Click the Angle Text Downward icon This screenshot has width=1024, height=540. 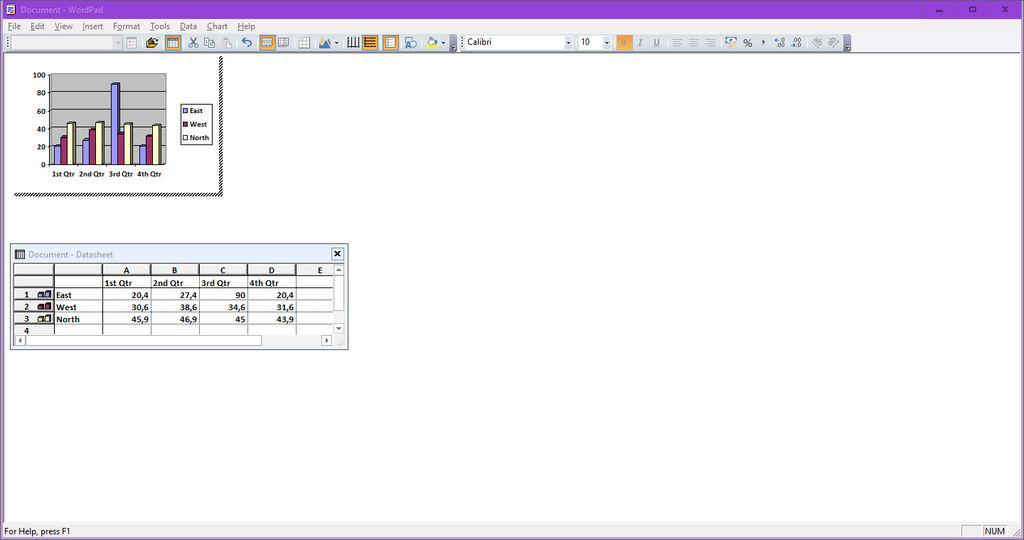click(x=816, y=42)
